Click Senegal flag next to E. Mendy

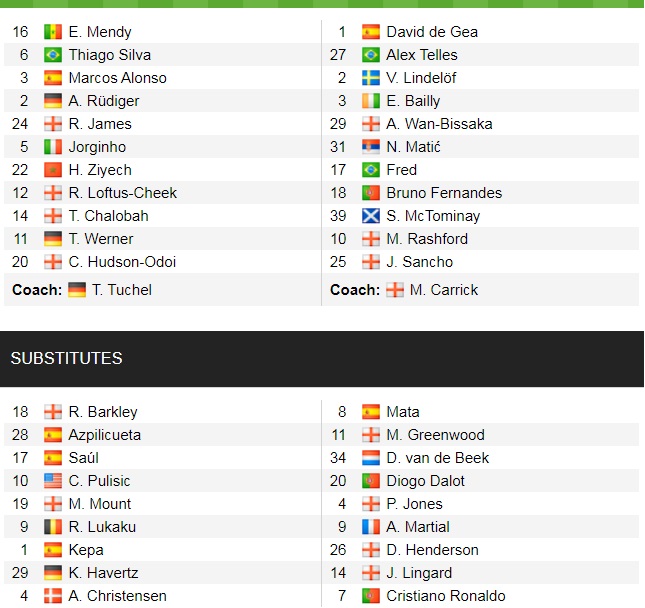[x=53, y=32]
